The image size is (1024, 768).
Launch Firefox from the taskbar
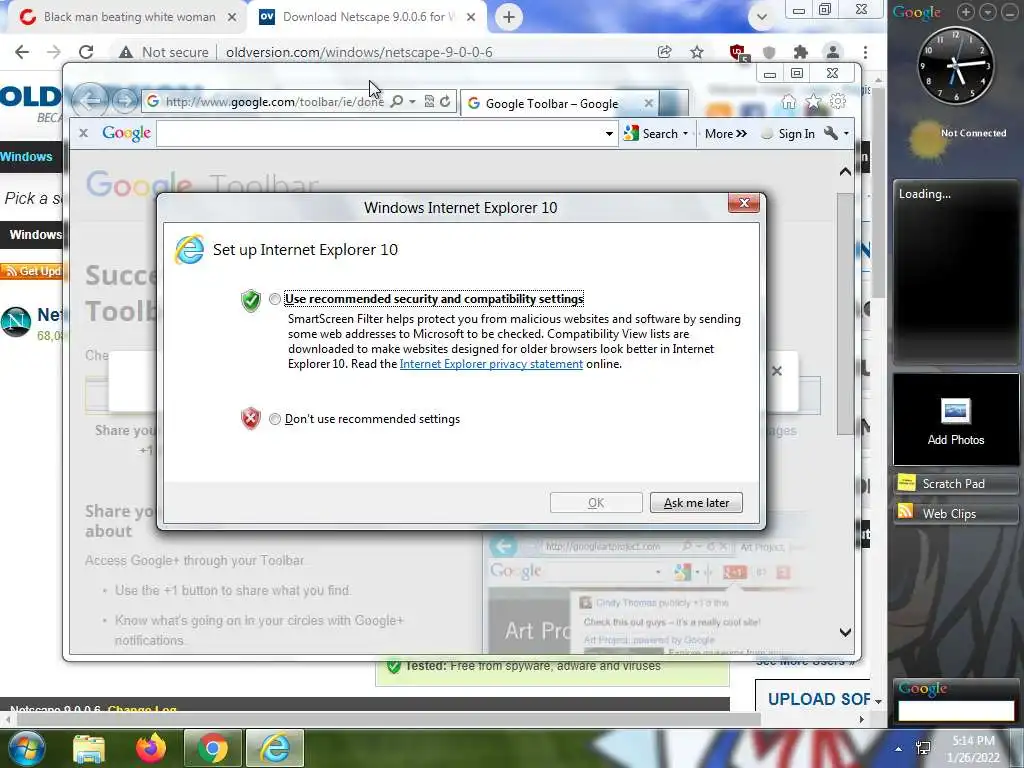coord(150,748)
